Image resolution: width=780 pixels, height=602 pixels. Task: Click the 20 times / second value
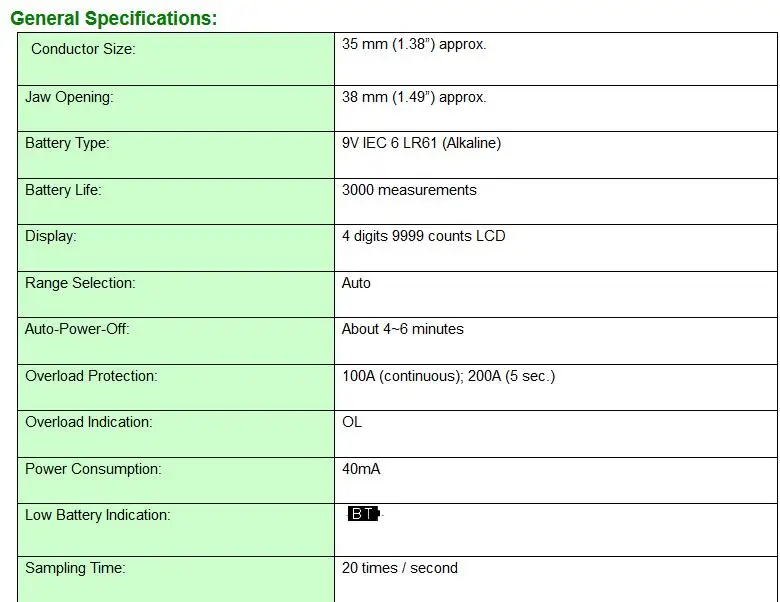[x=399, y=568]
